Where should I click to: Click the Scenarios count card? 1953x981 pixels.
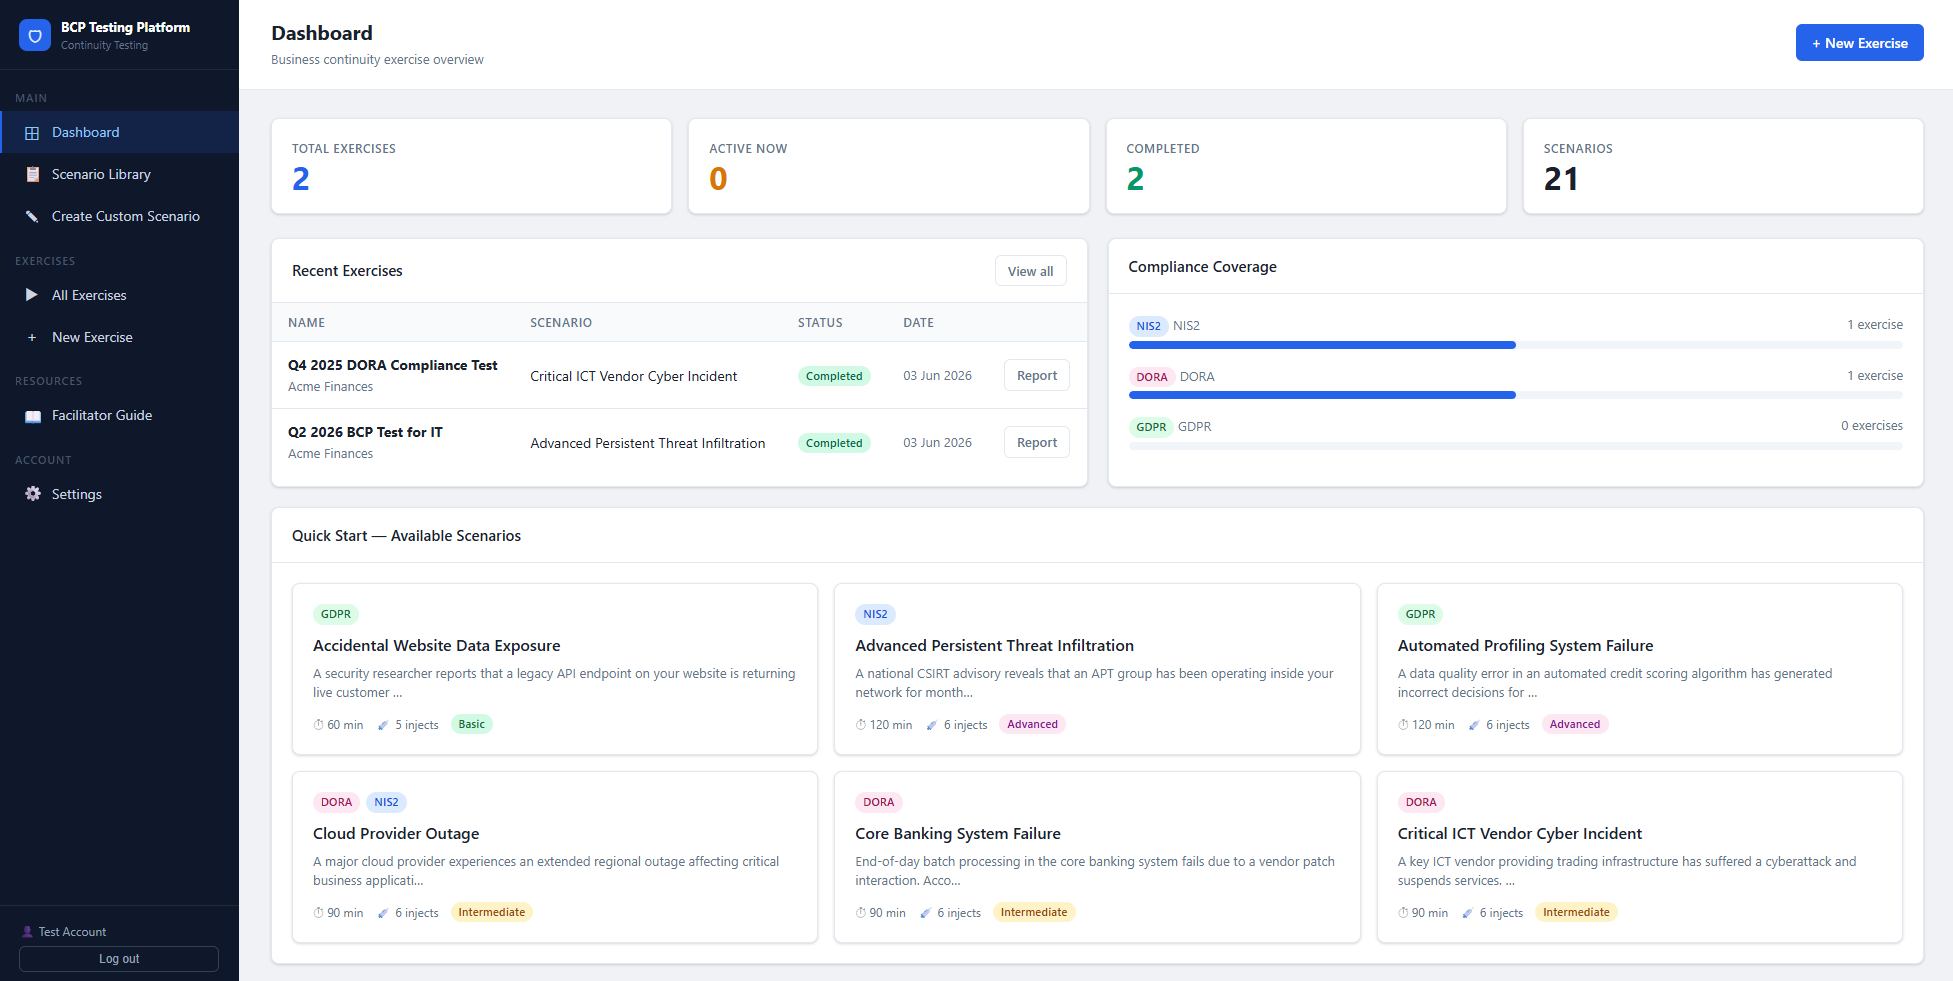[1723, 166]
